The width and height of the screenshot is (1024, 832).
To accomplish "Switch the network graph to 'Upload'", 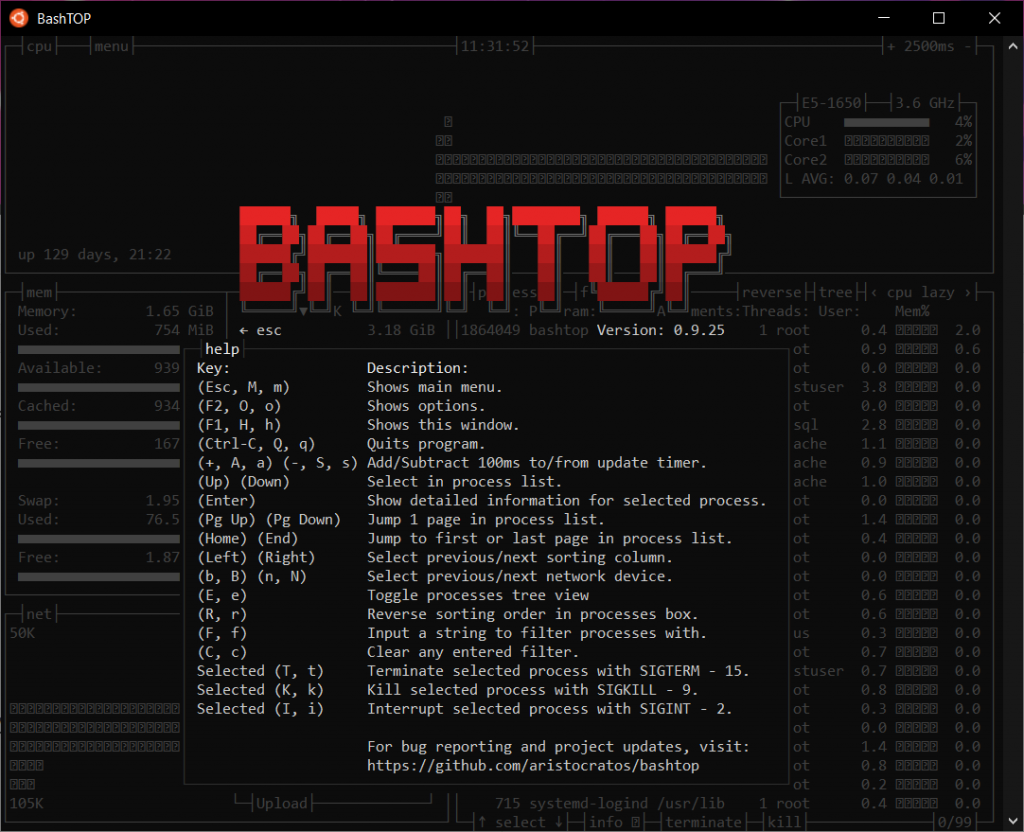I will pos(281,802).
